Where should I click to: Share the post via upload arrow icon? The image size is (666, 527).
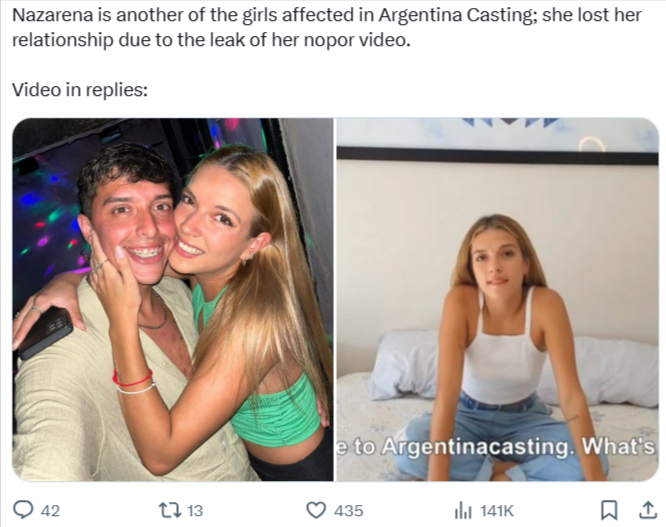(x=648, y=510)
